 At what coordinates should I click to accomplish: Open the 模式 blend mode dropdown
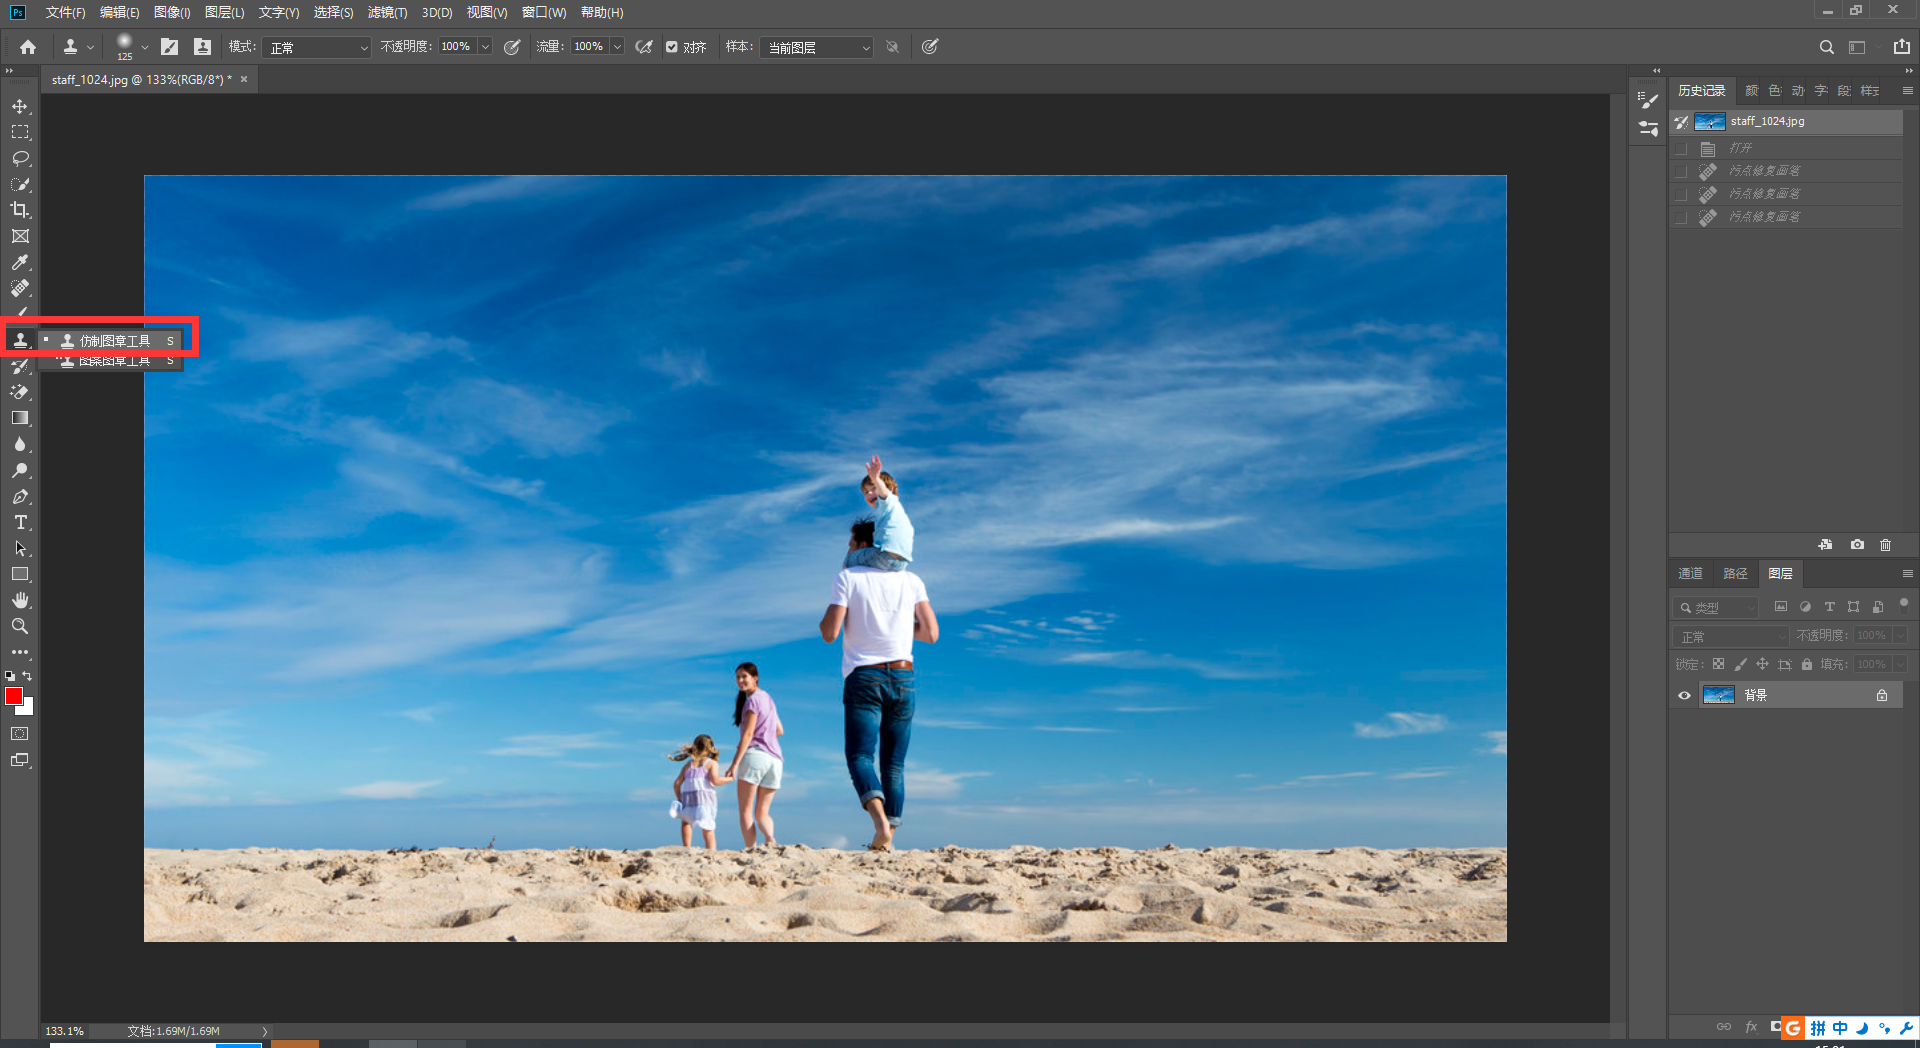[316, 47]
